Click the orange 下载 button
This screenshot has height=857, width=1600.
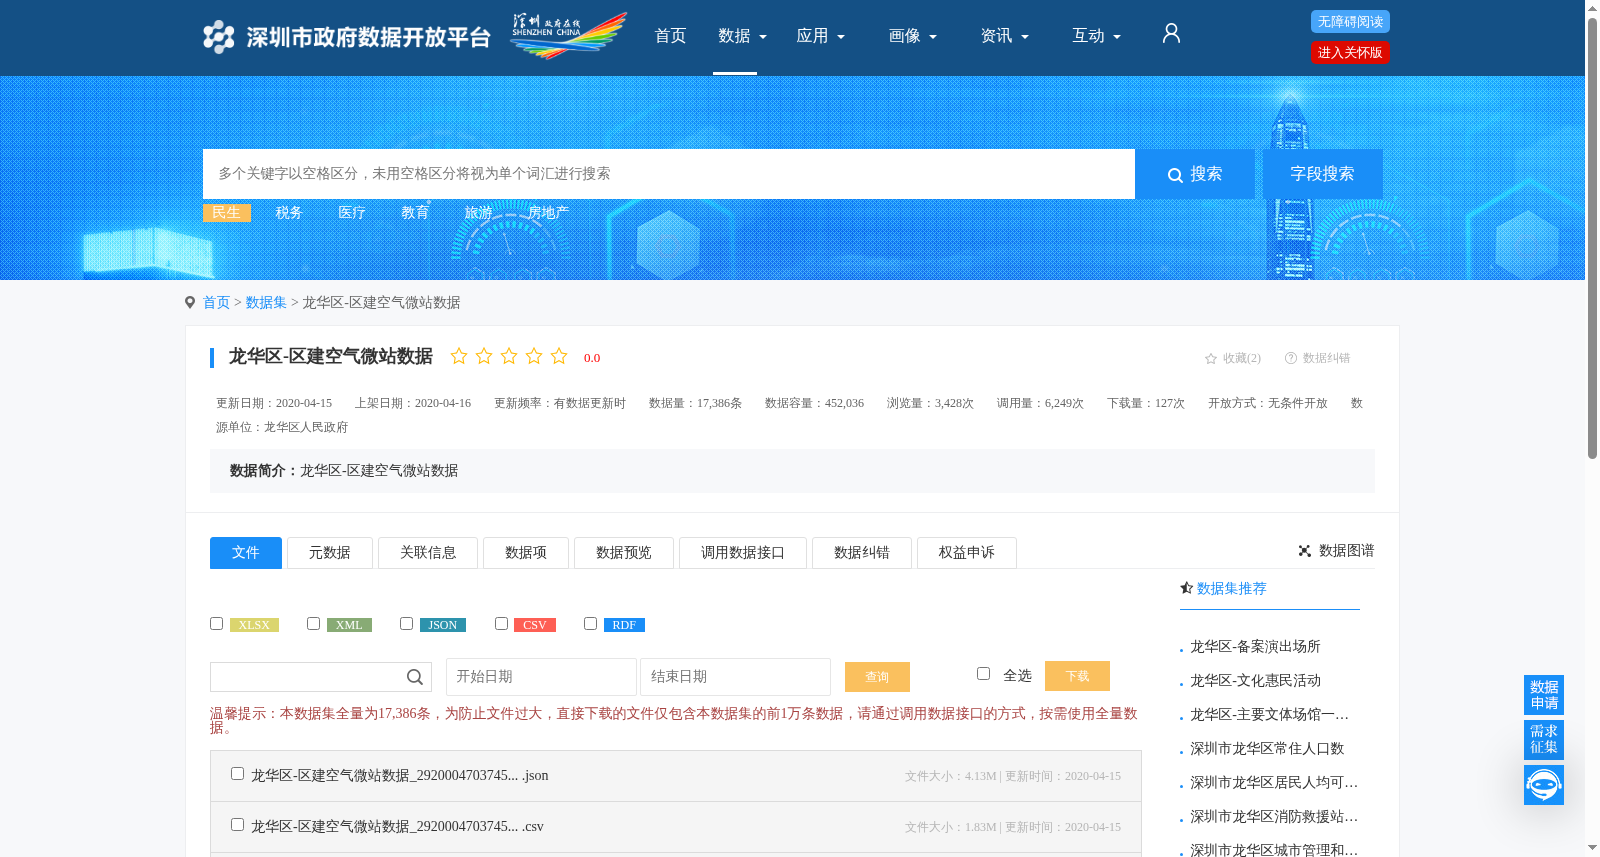(x=1077, y=676)
